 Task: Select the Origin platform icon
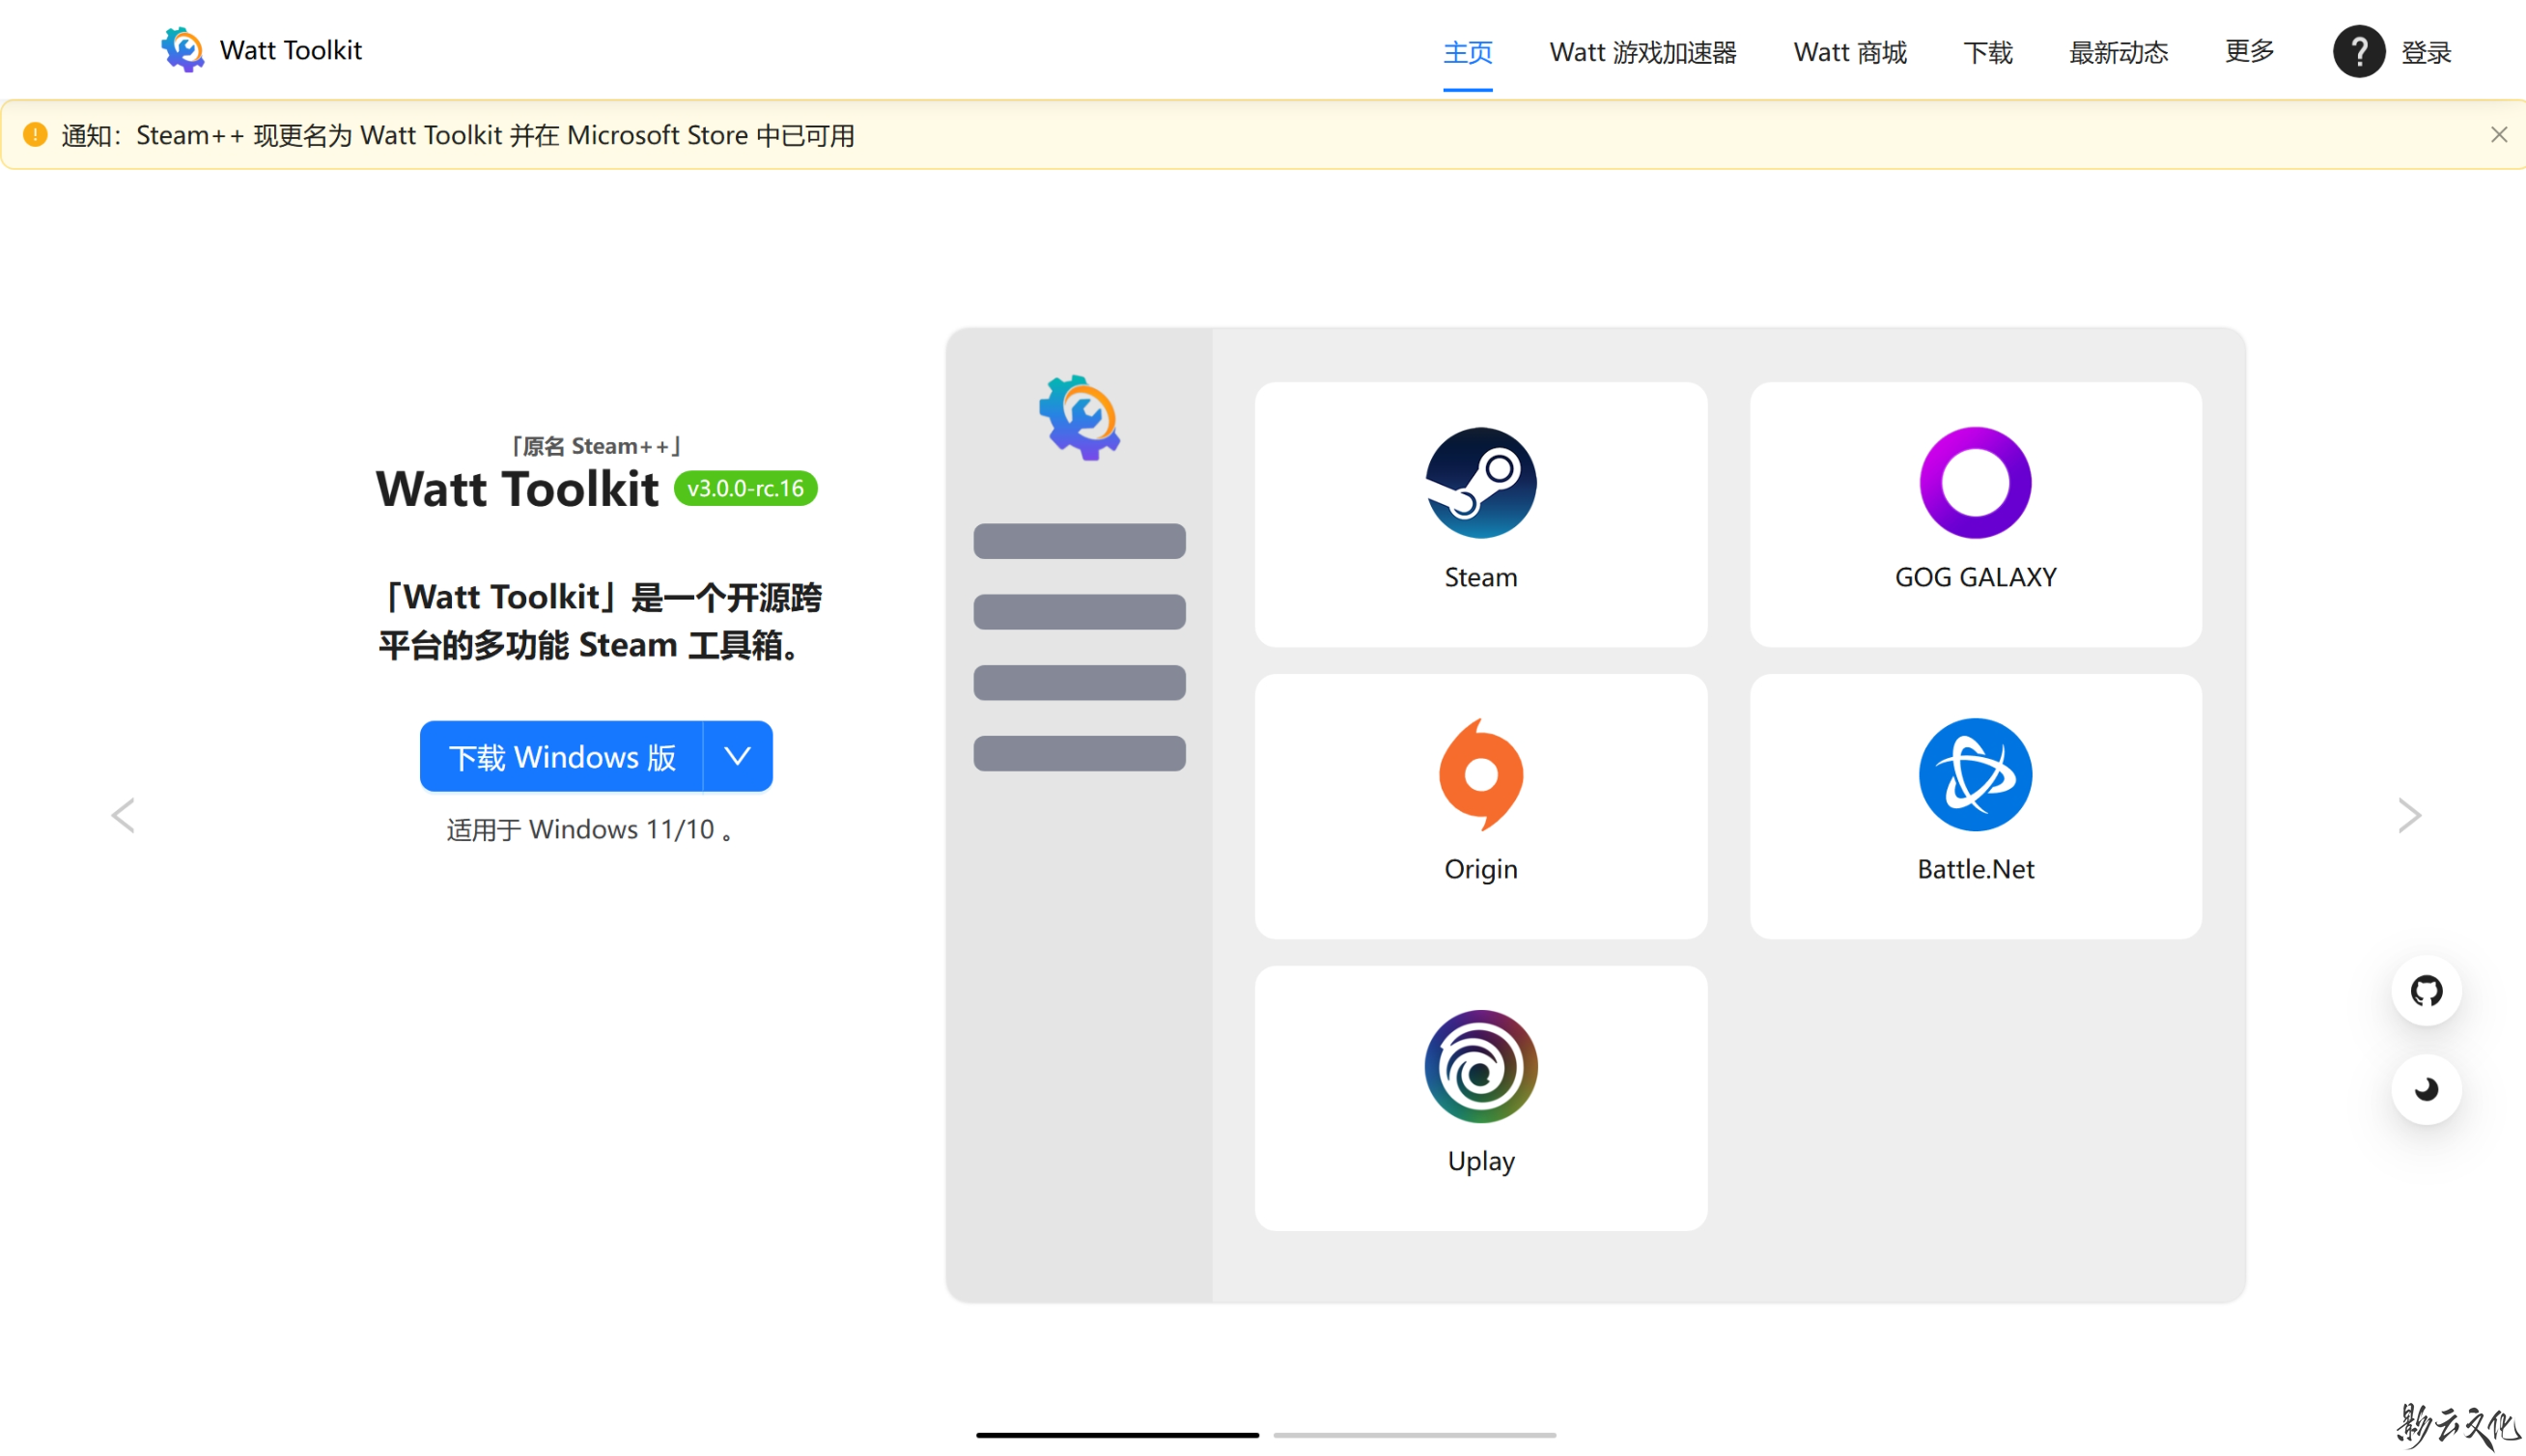click(x=1480, y=774)
